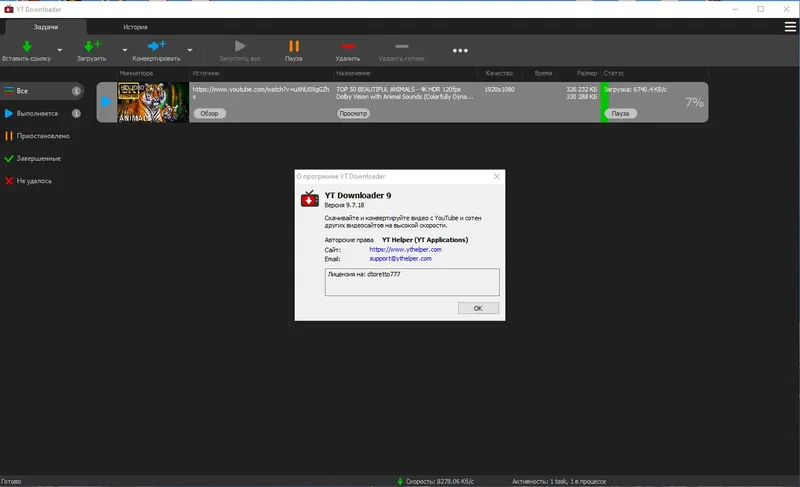
Task: Click the 1920x1080 quality value
Action: pyautogui.click(x=499, y=90)
